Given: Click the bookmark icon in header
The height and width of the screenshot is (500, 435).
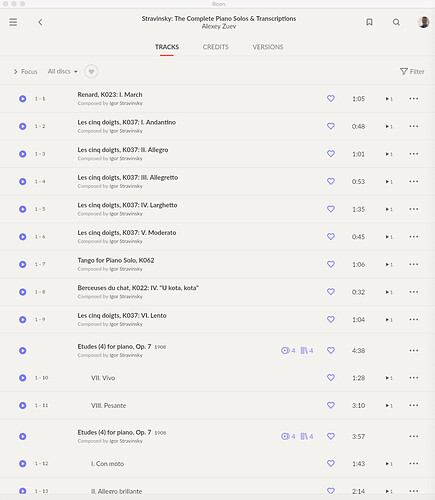Looking at the screenshot, I should (369, 22).
